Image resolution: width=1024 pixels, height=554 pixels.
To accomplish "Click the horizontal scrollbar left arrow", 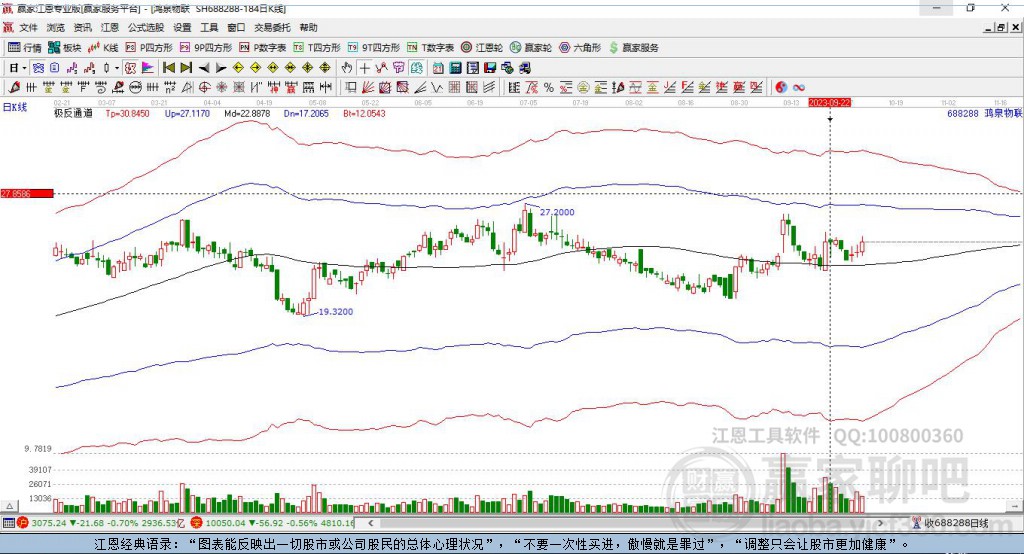I will [x=371, y=523].
